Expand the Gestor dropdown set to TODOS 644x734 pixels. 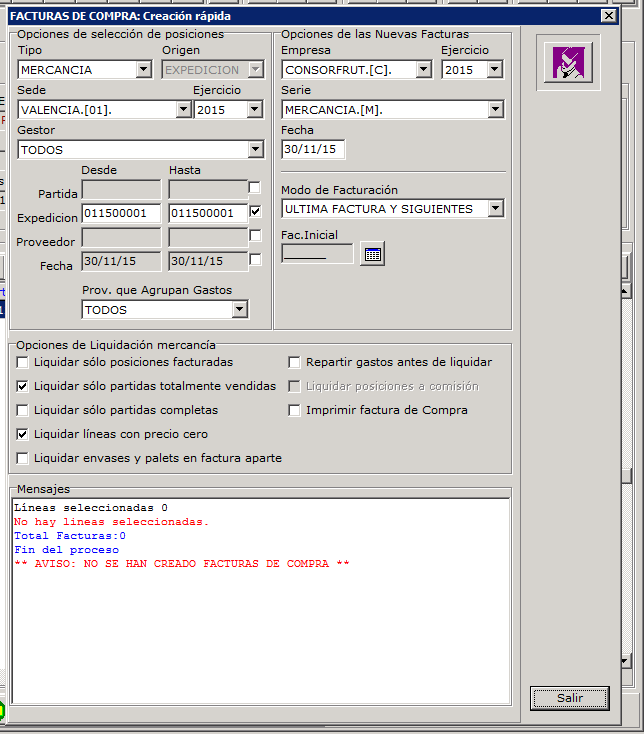254,150
